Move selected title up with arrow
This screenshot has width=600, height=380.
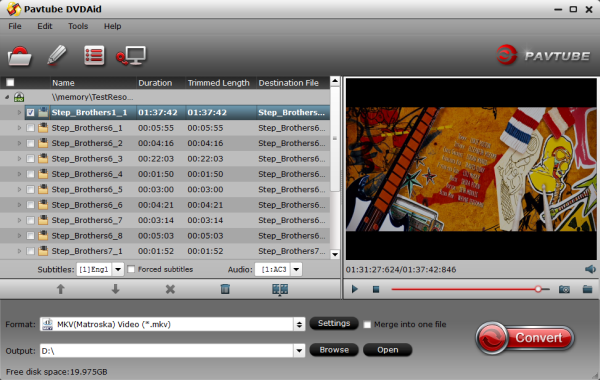coord(60,289)
